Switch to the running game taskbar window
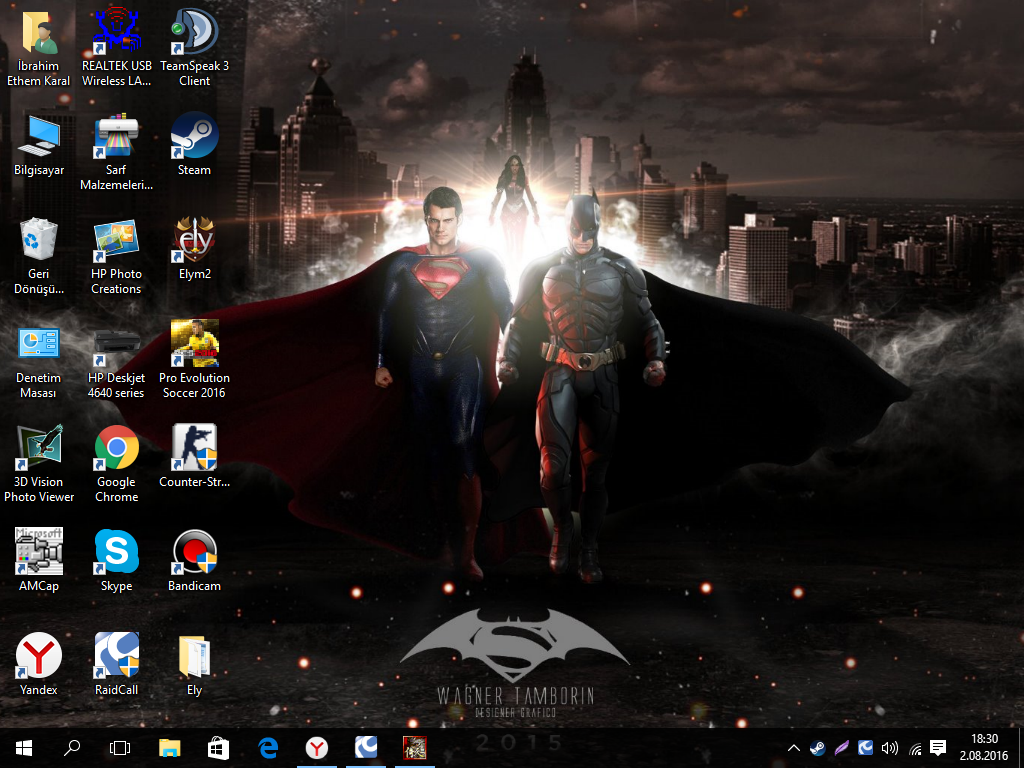 tap(415, 748)
